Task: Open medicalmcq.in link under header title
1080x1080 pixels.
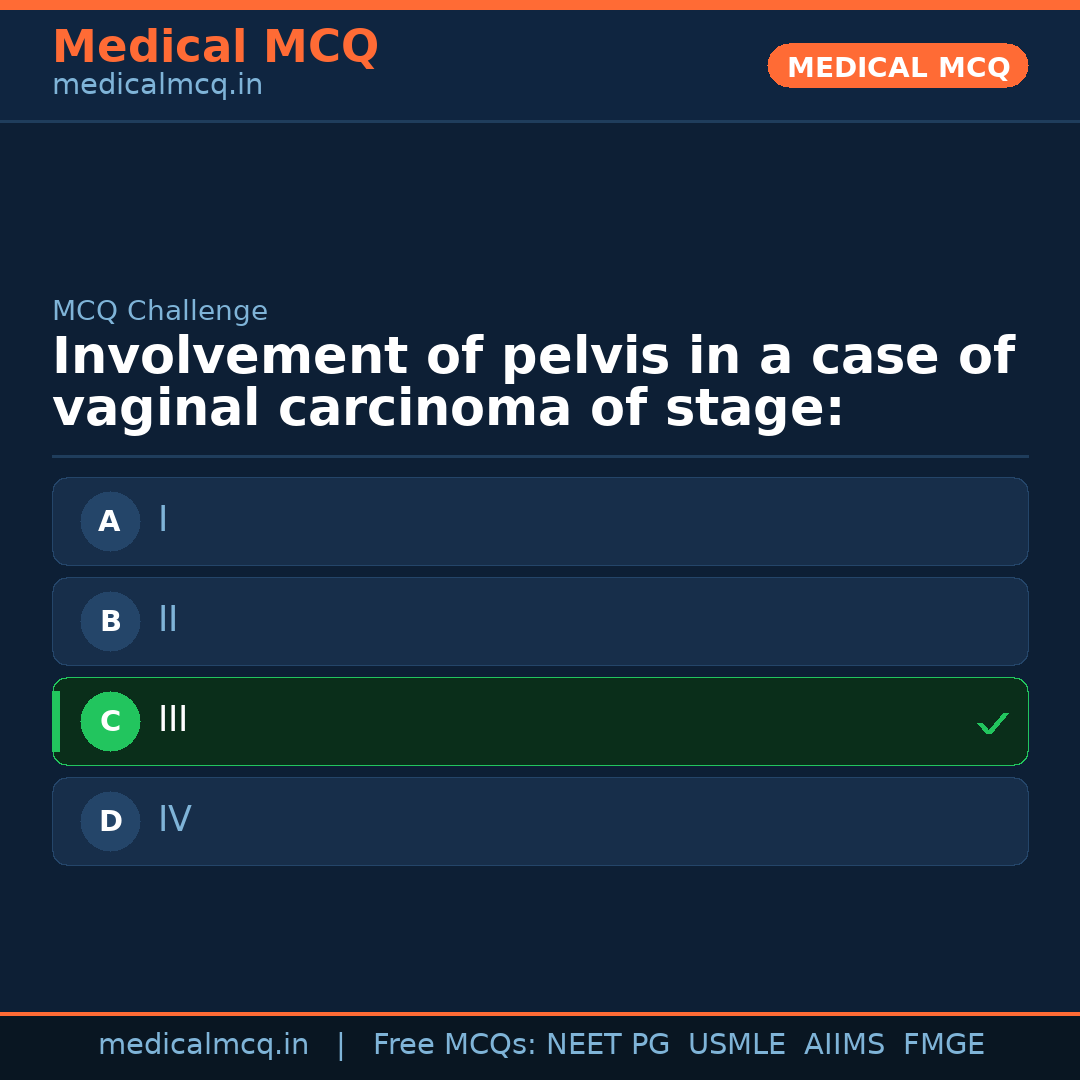Action: click(157, 86)
